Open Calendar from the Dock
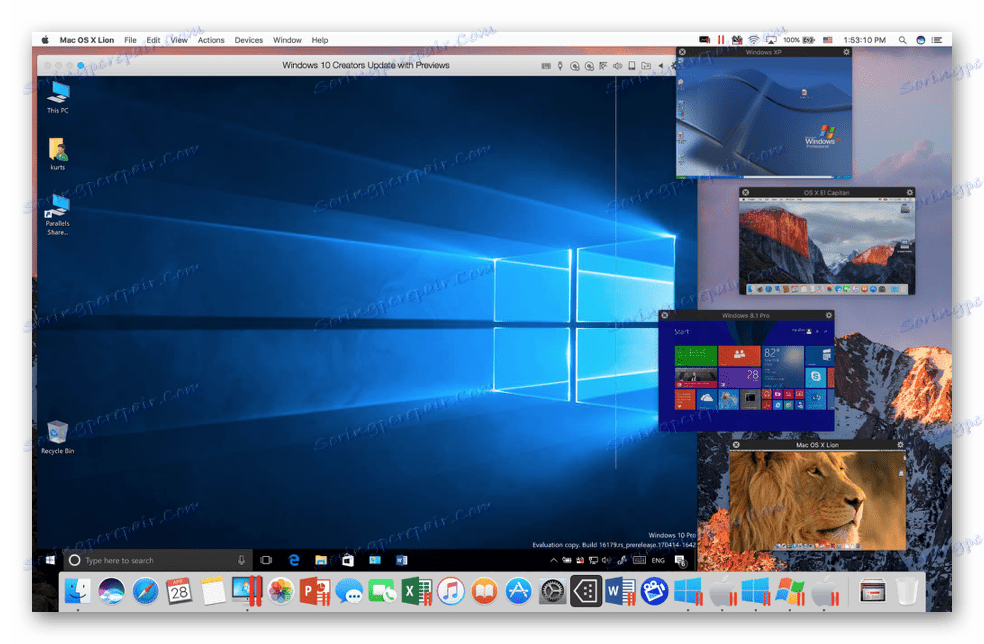This screenshot has height=644, width=984. pos(179,591)
